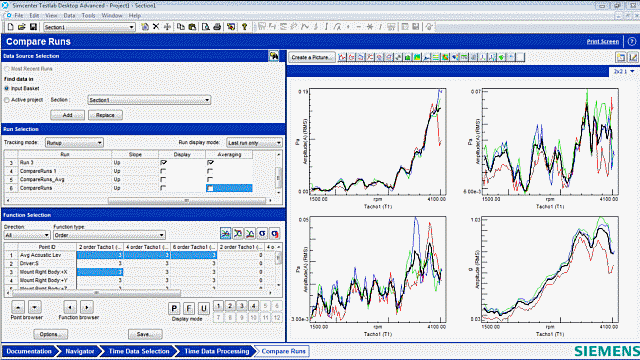640x360 pixels.
Task: Select the Input Basket radio button
Action: click(x=7, y=88)
